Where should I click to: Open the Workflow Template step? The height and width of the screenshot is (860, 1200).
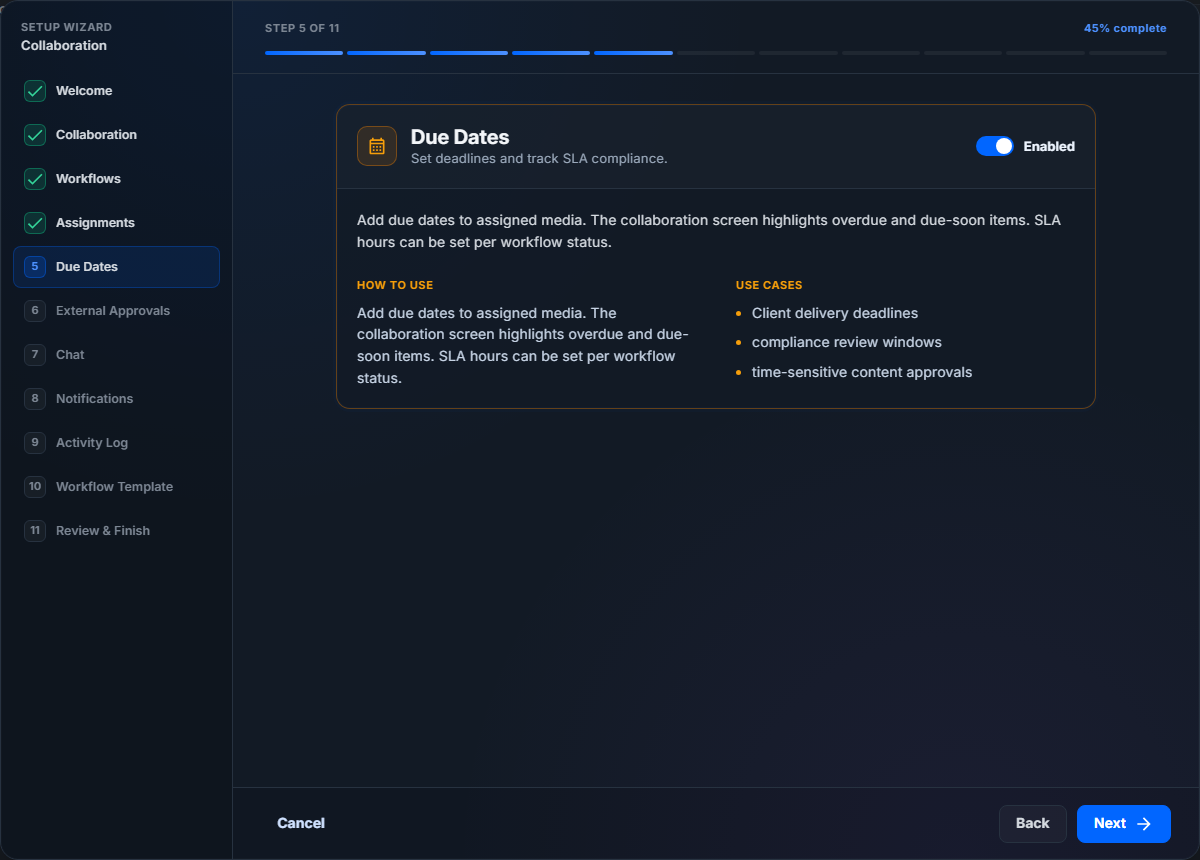[116, 487]
